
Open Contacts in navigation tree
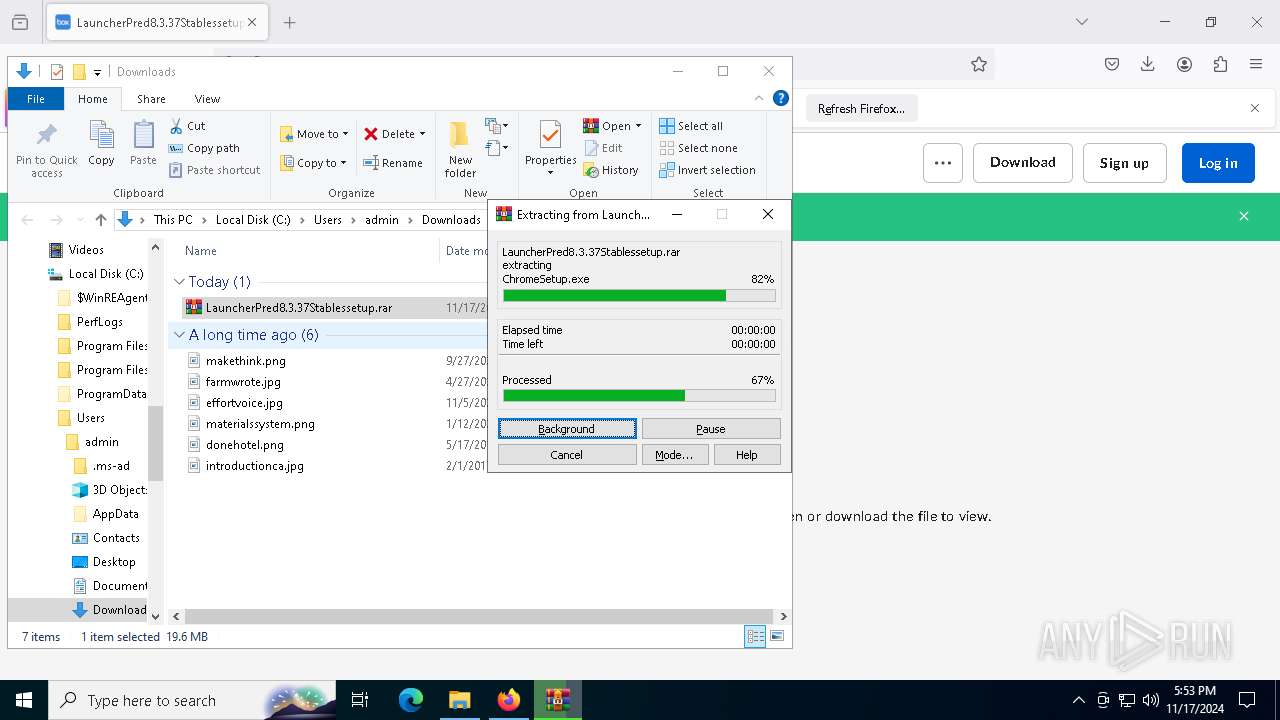116,538
